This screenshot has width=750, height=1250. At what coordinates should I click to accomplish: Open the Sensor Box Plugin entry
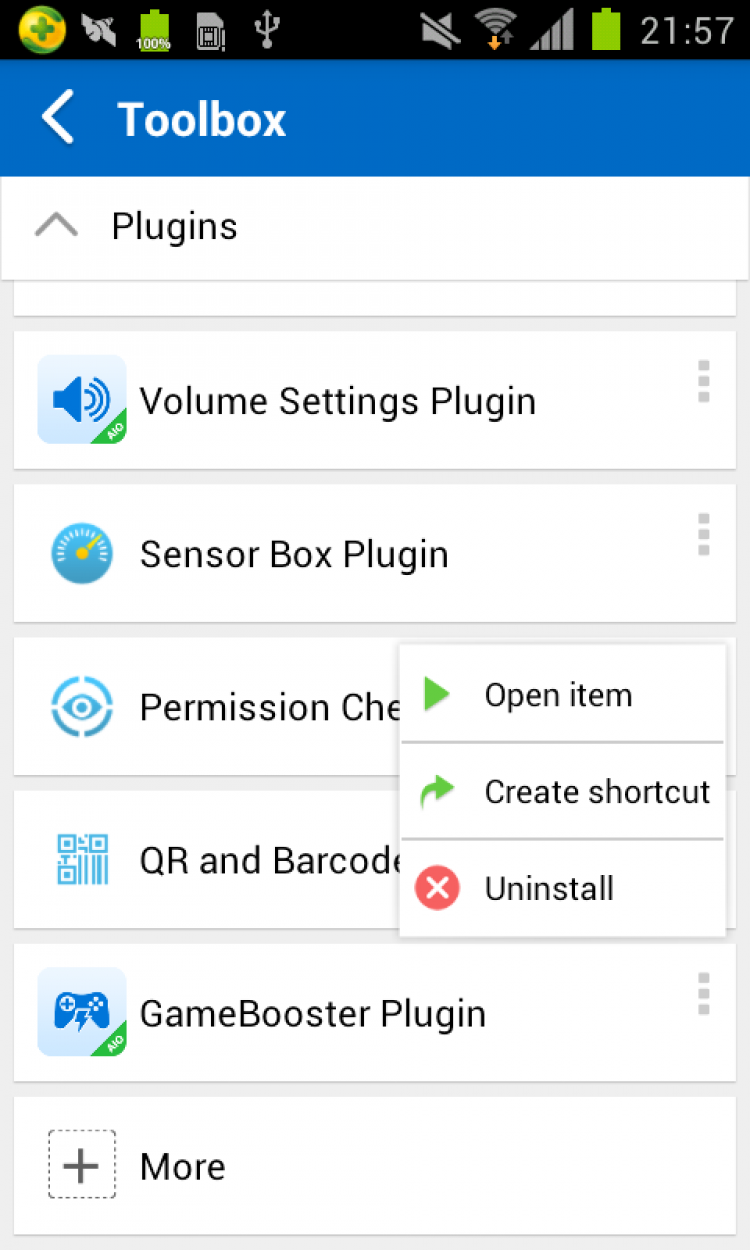pyautogui.click(x=294, y=554)
